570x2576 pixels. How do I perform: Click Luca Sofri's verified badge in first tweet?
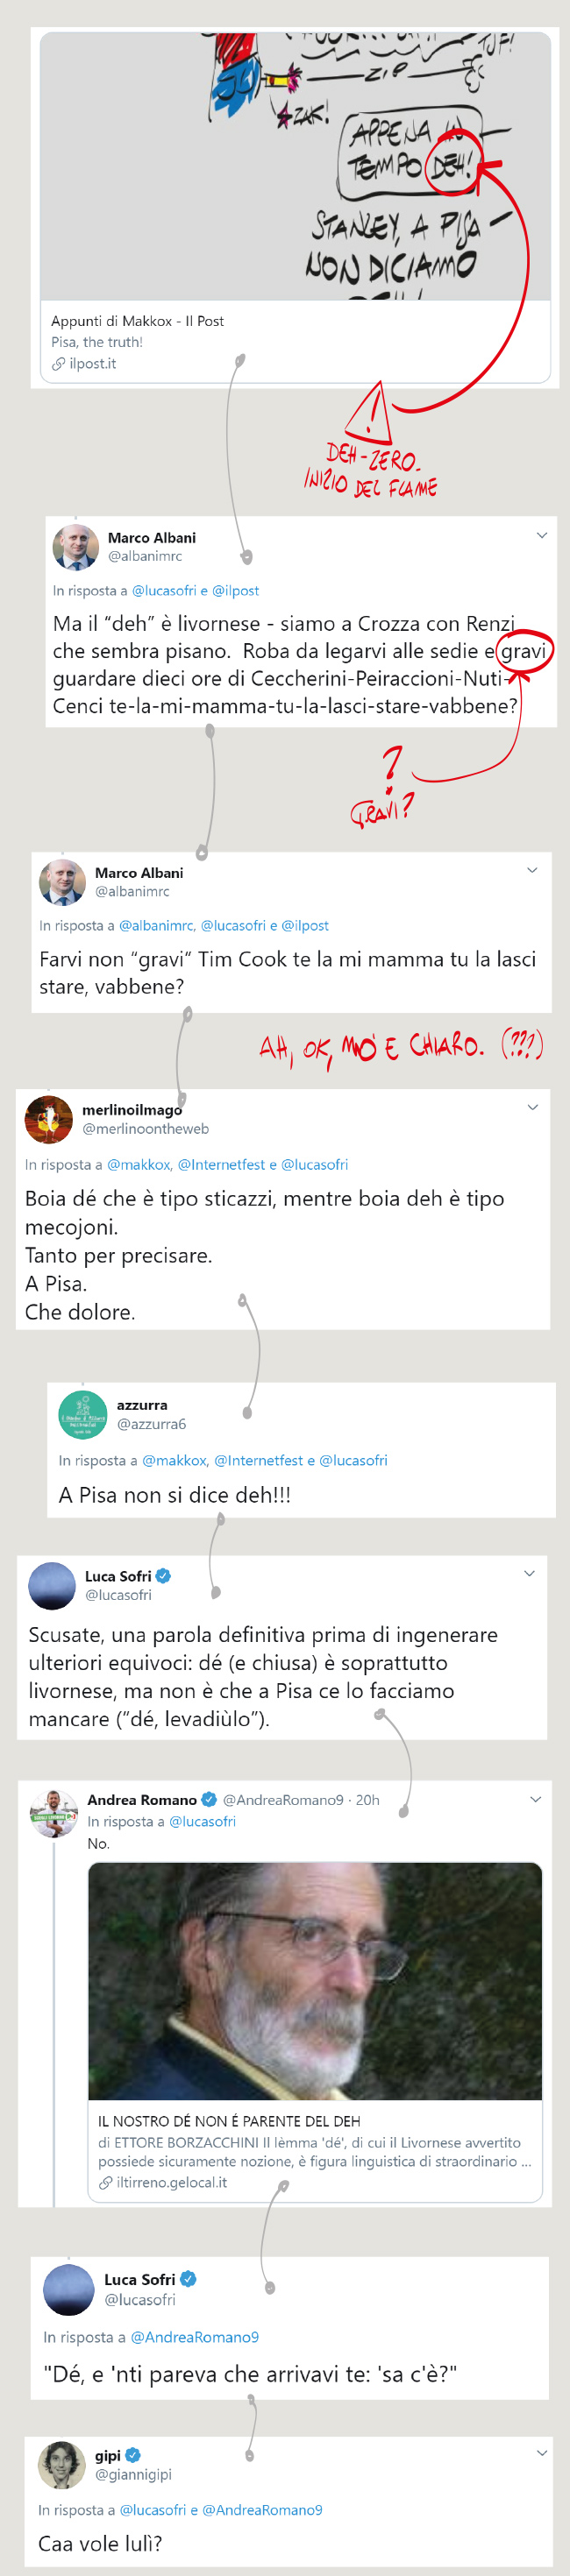pyautogui.click(x=163, y=1575)
